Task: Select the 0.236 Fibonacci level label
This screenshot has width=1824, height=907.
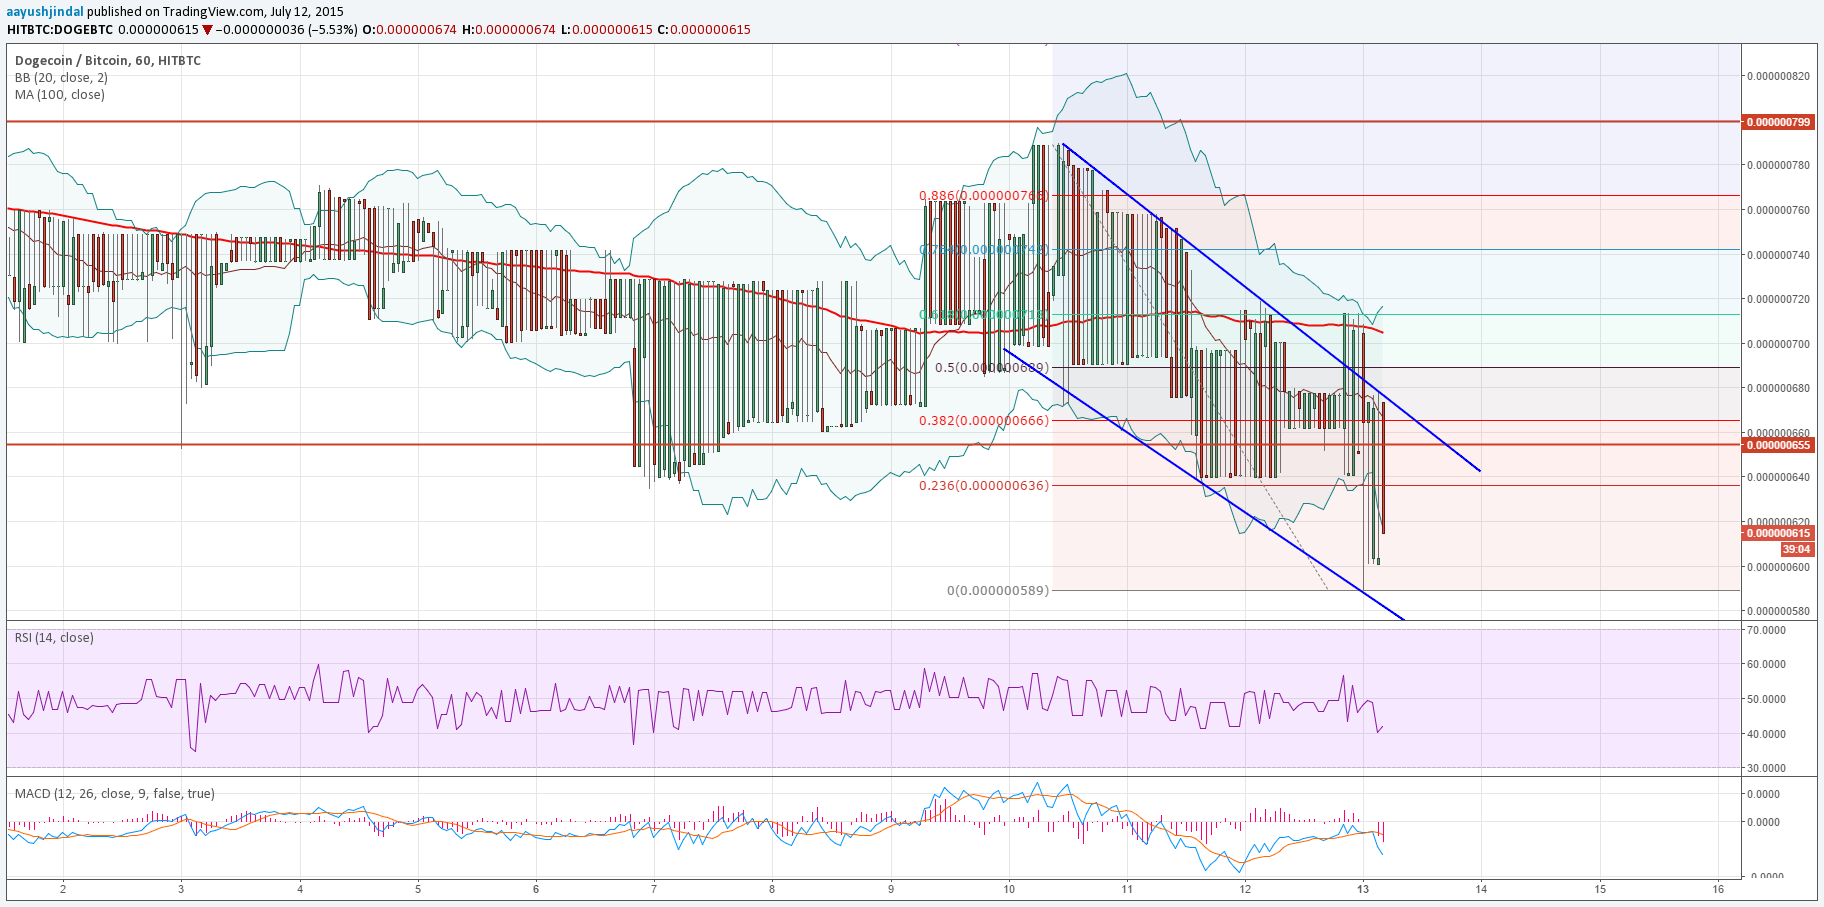Action: pos(984,486)
